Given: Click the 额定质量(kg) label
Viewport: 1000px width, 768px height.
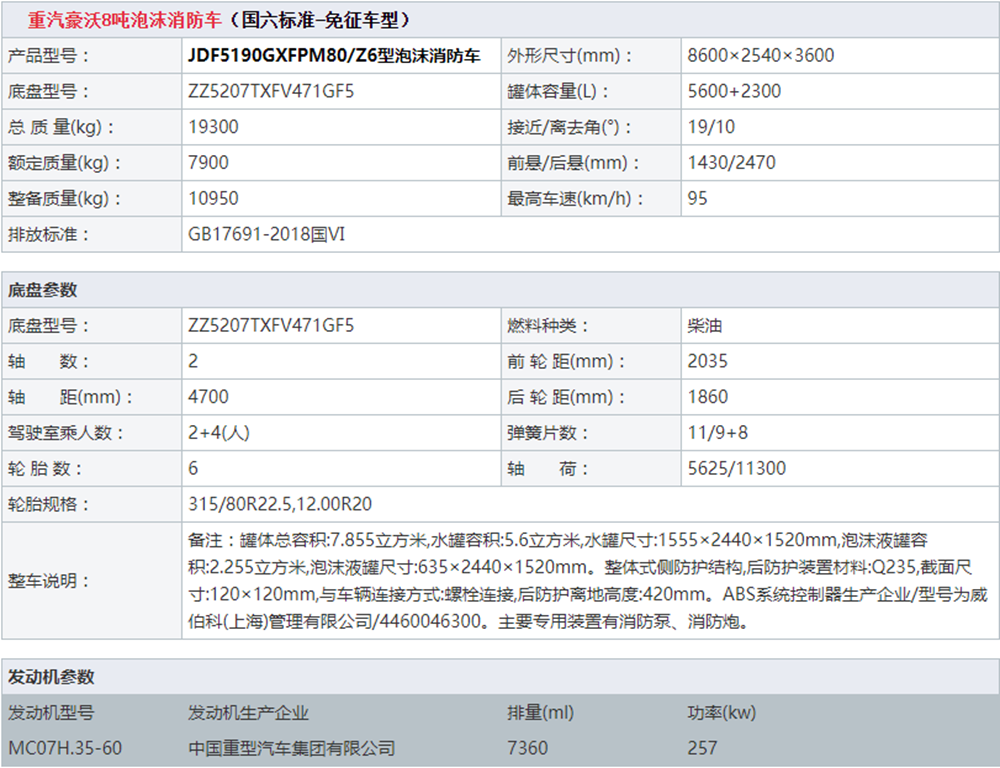Looking at the screenshot, I should click(64, 163).
